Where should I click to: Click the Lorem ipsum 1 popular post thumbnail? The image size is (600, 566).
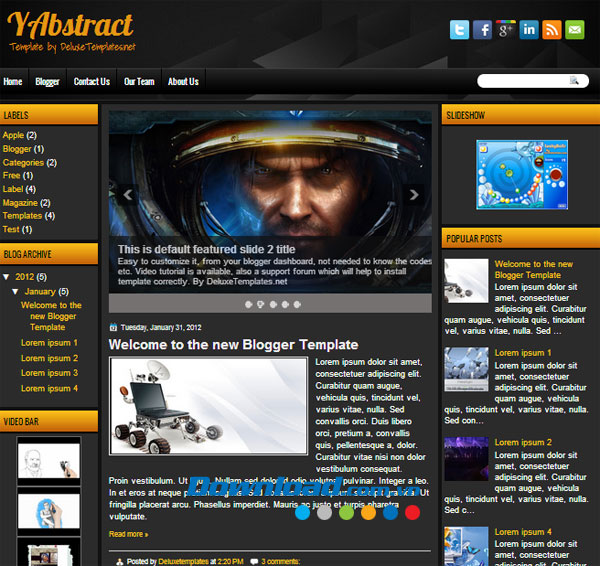[466, 369]
